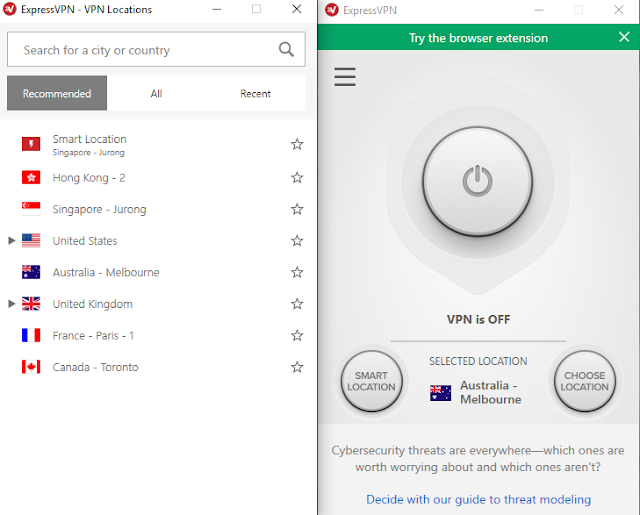Viewport: 640px width, 515px height.
Task: Select United Kingdom from the list
Action: tap(93, 304)
